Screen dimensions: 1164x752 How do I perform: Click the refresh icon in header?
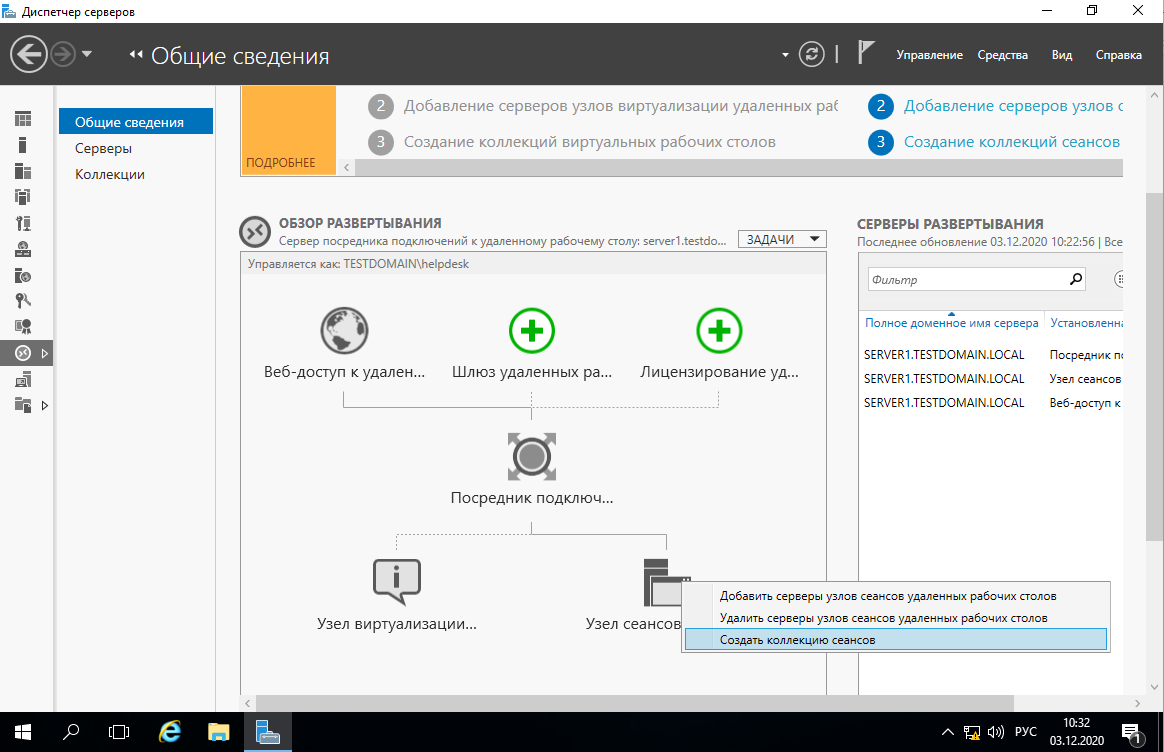812,54
